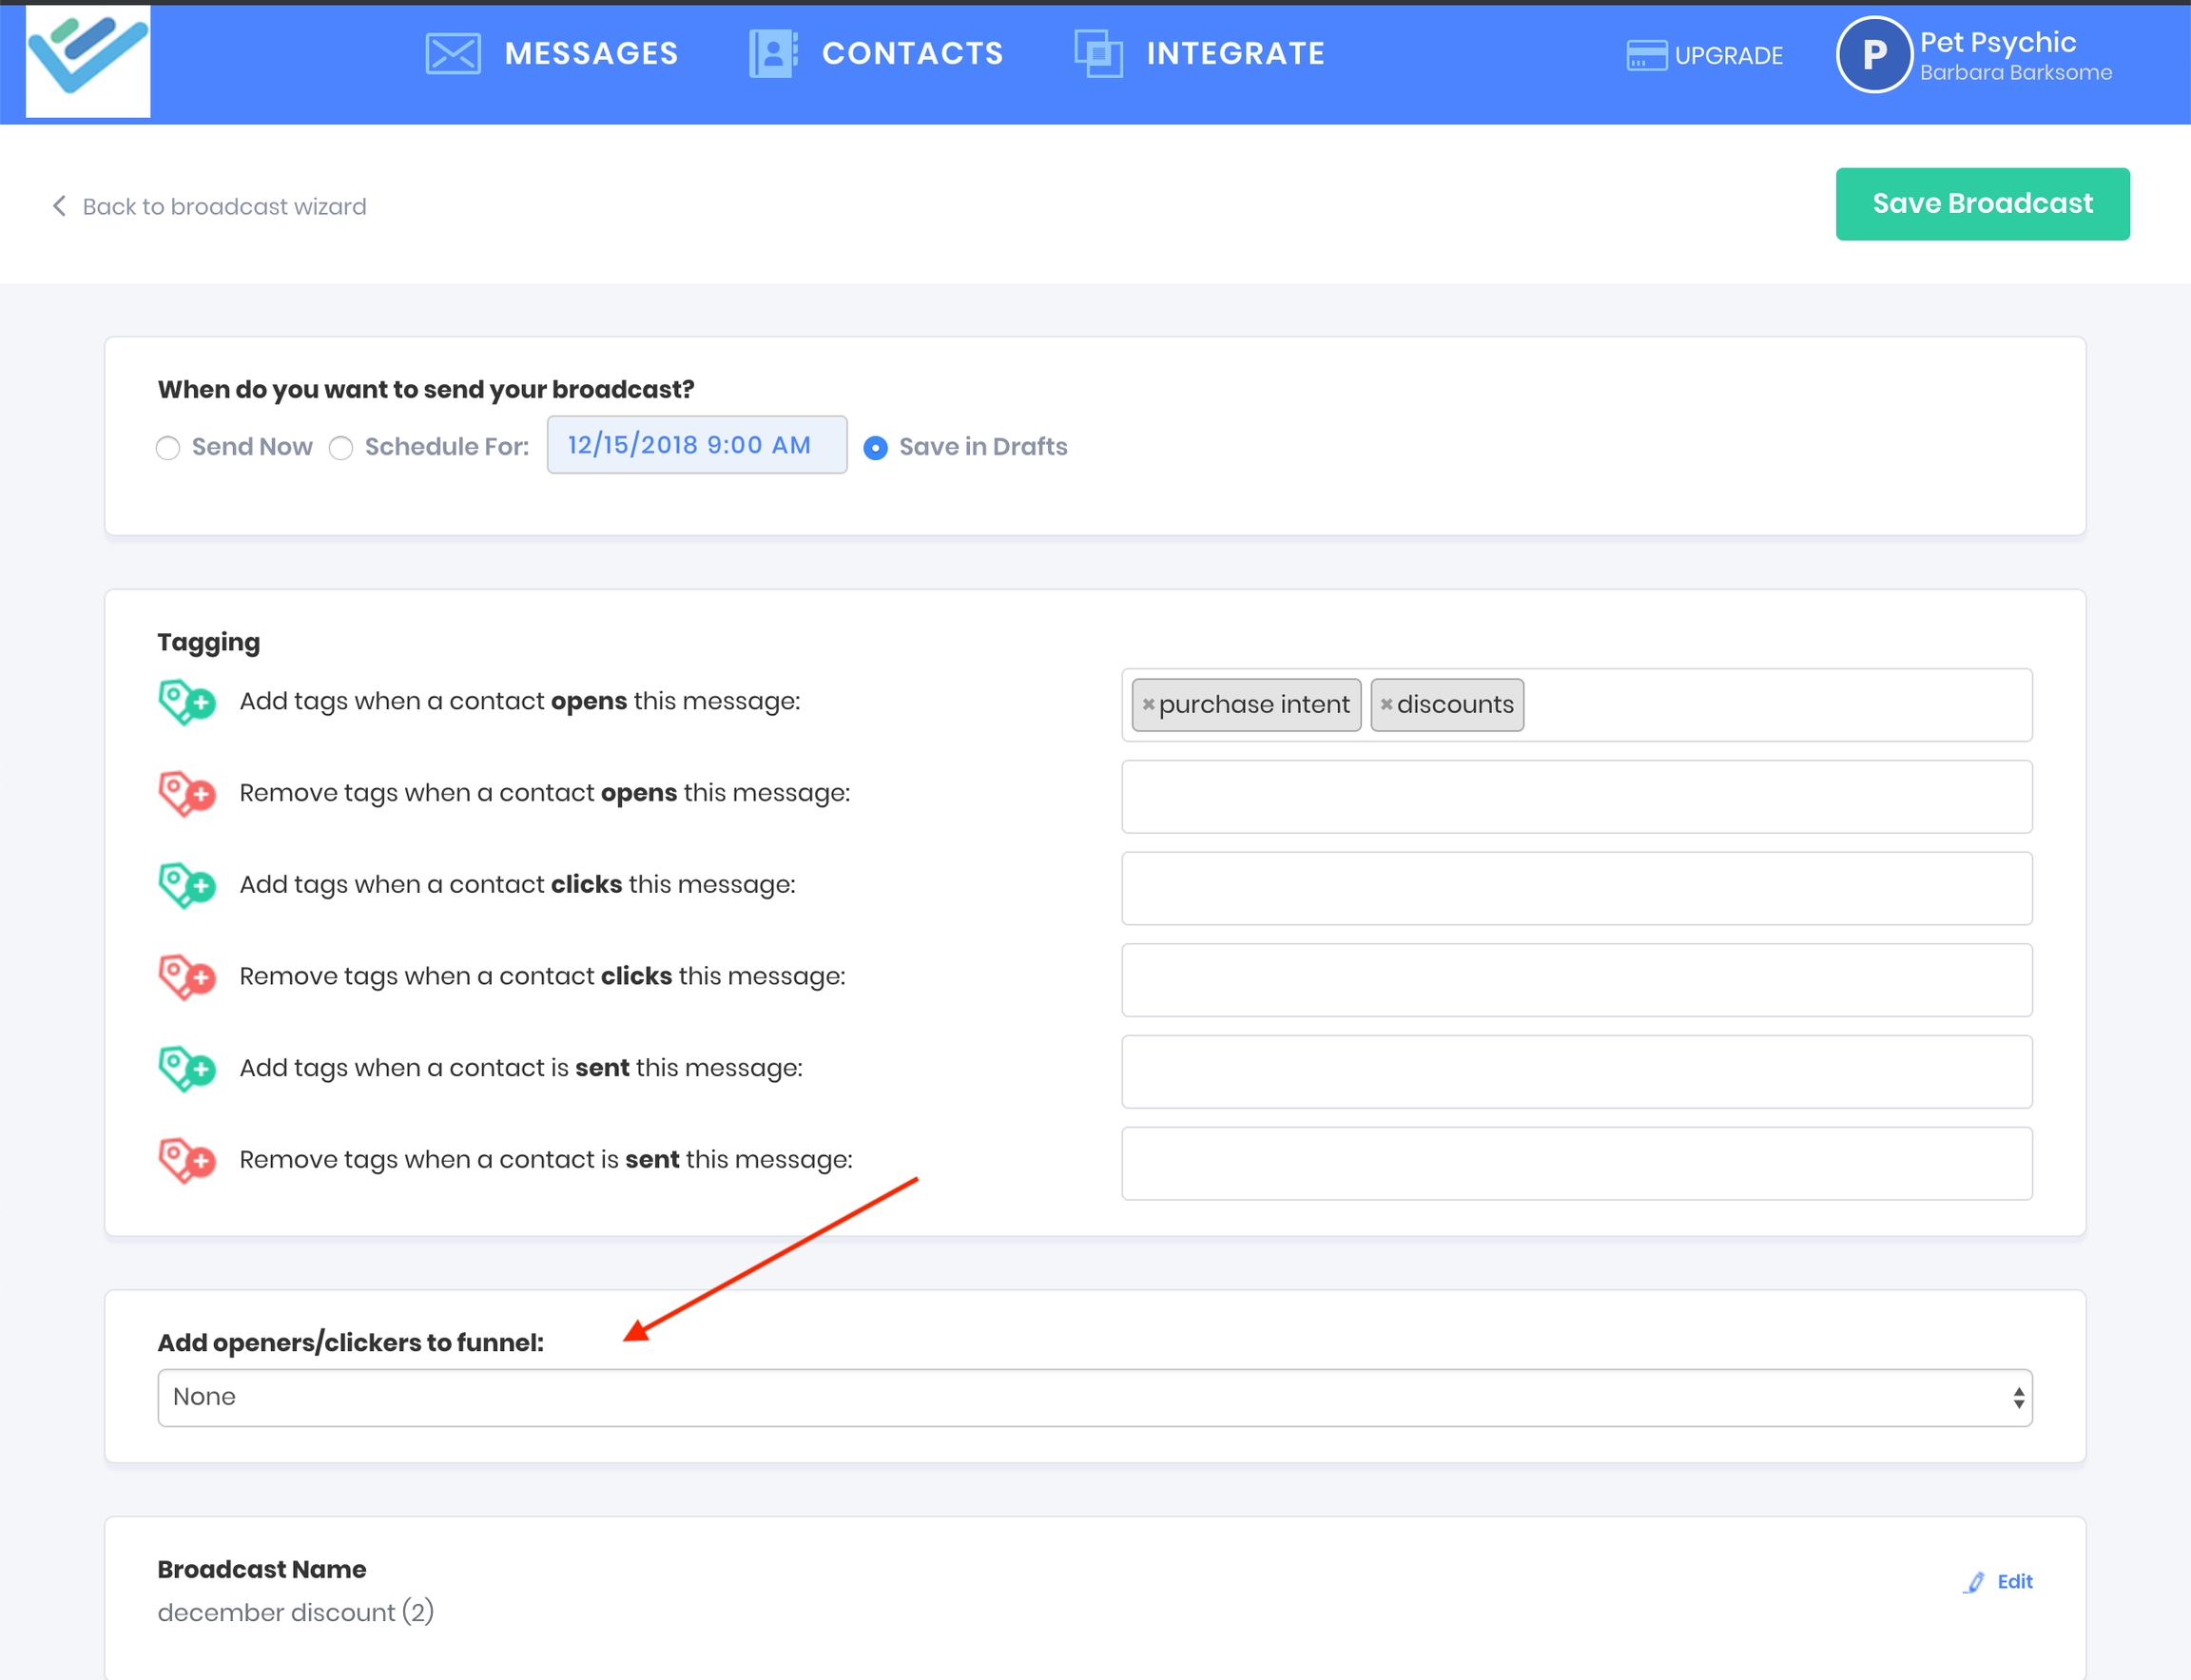This screenshot has width=2191, height=1680.
Task: Click the Contacts address book icon
Action: coord(773,54)
